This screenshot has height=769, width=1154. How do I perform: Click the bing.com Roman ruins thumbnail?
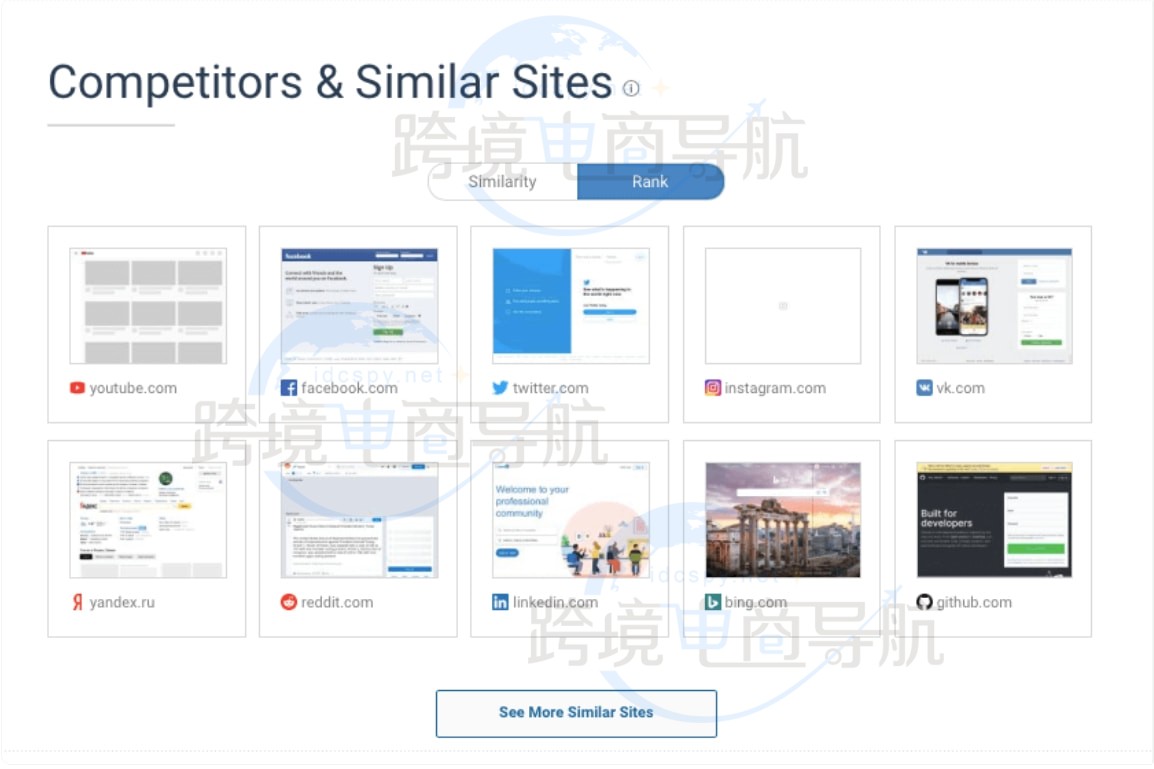(783, 519)
